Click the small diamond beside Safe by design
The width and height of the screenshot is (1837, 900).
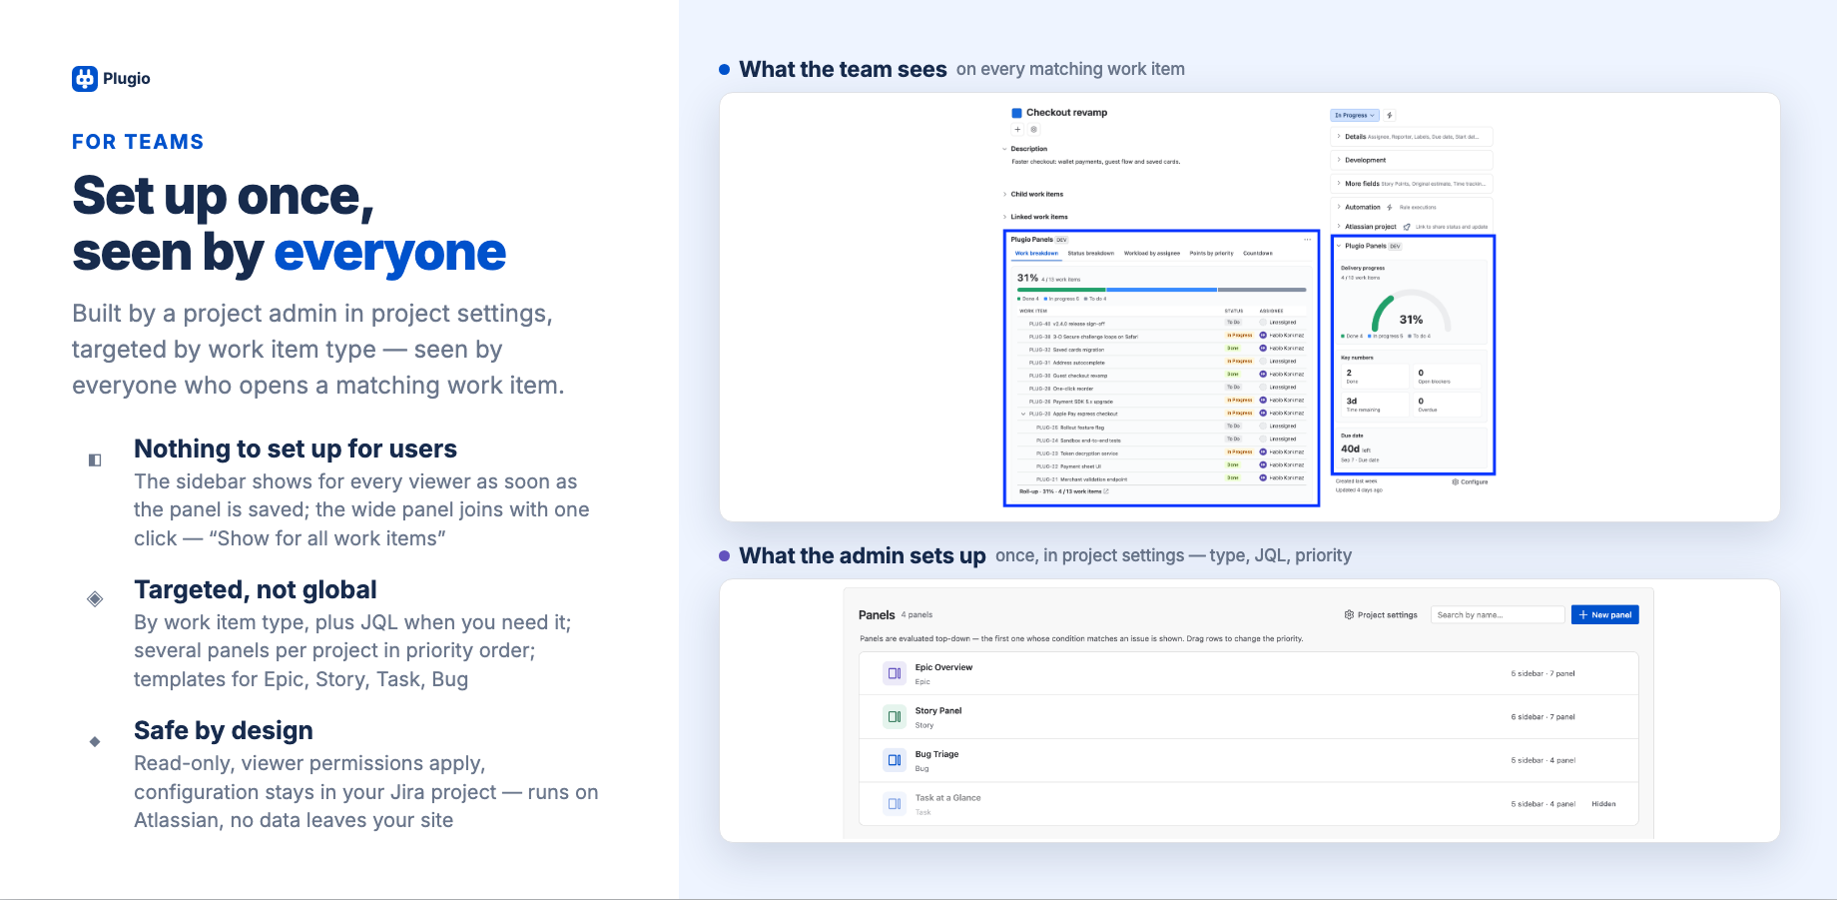coord(95,741)
